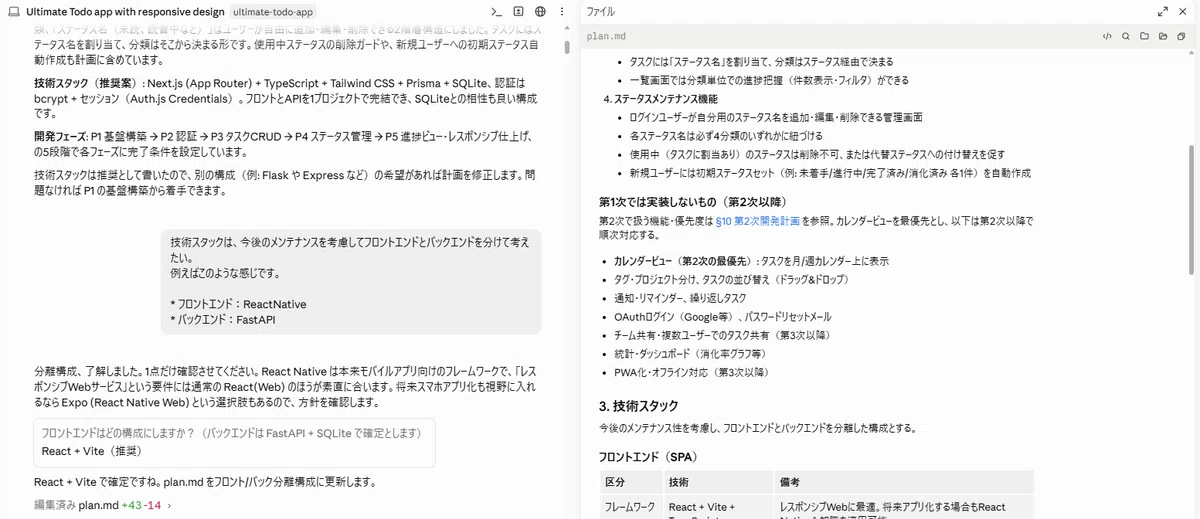Click the '技術スタック（推奨案）' bold text in chat
The image size is (1200, 519).
click(89, 83)
